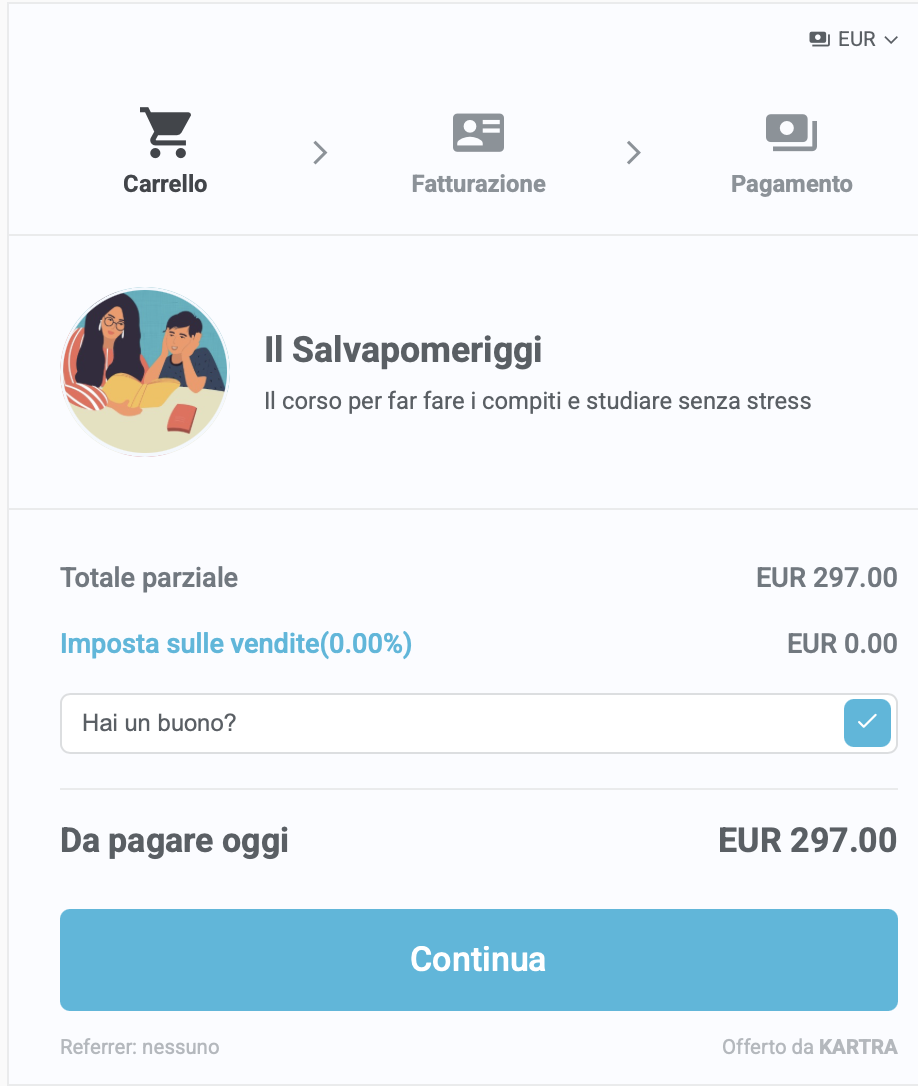Click the money icon beside EUR
Screen dimensions: 918x1086
[820, 39]
